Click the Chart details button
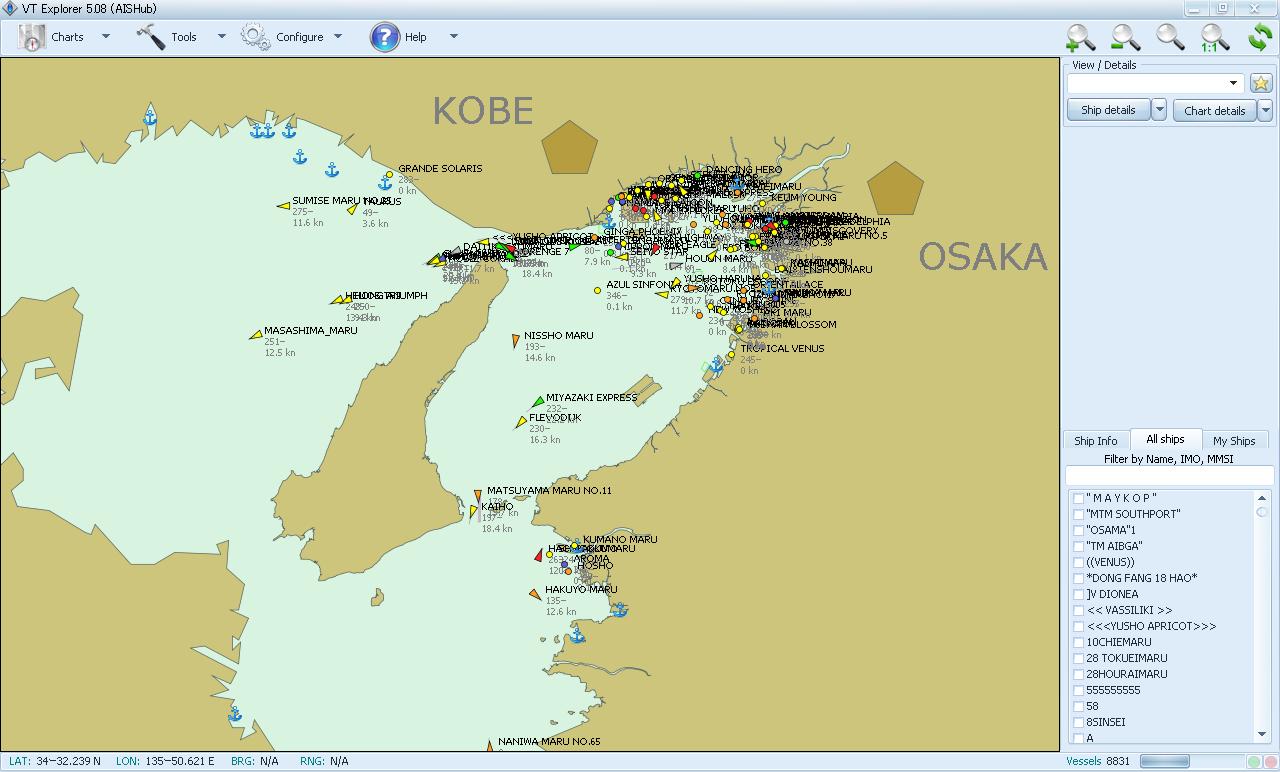 [x=1214, y=110]
